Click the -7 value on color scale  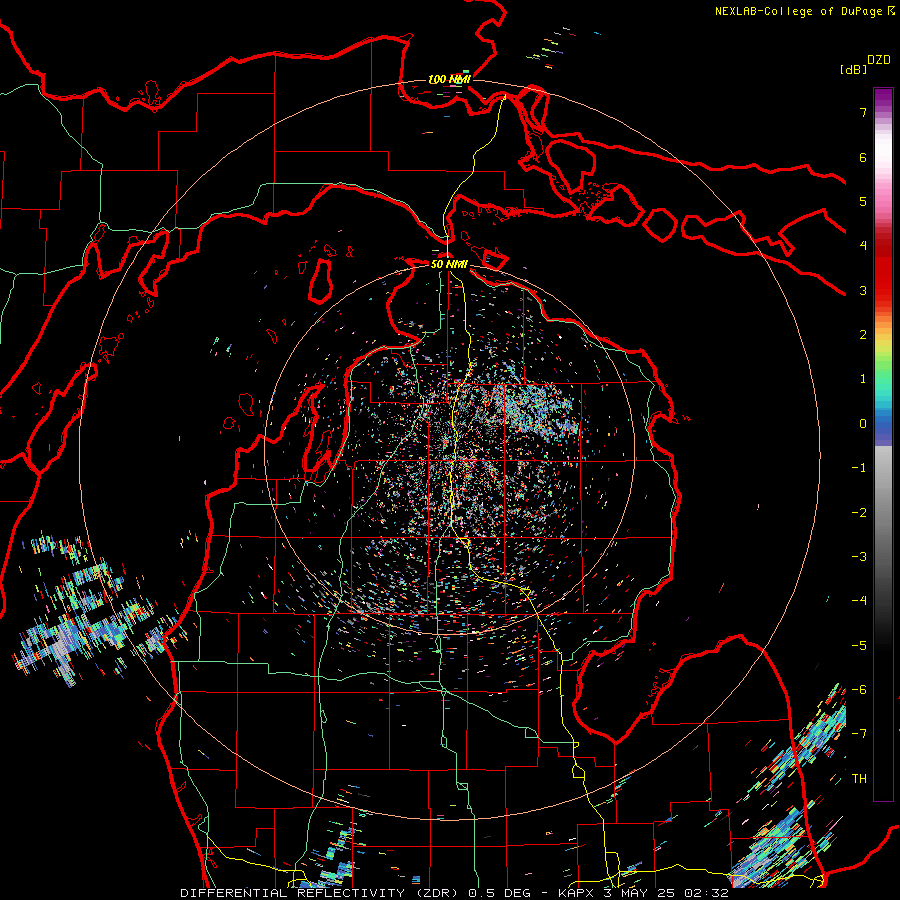click(x=859, y=734)
